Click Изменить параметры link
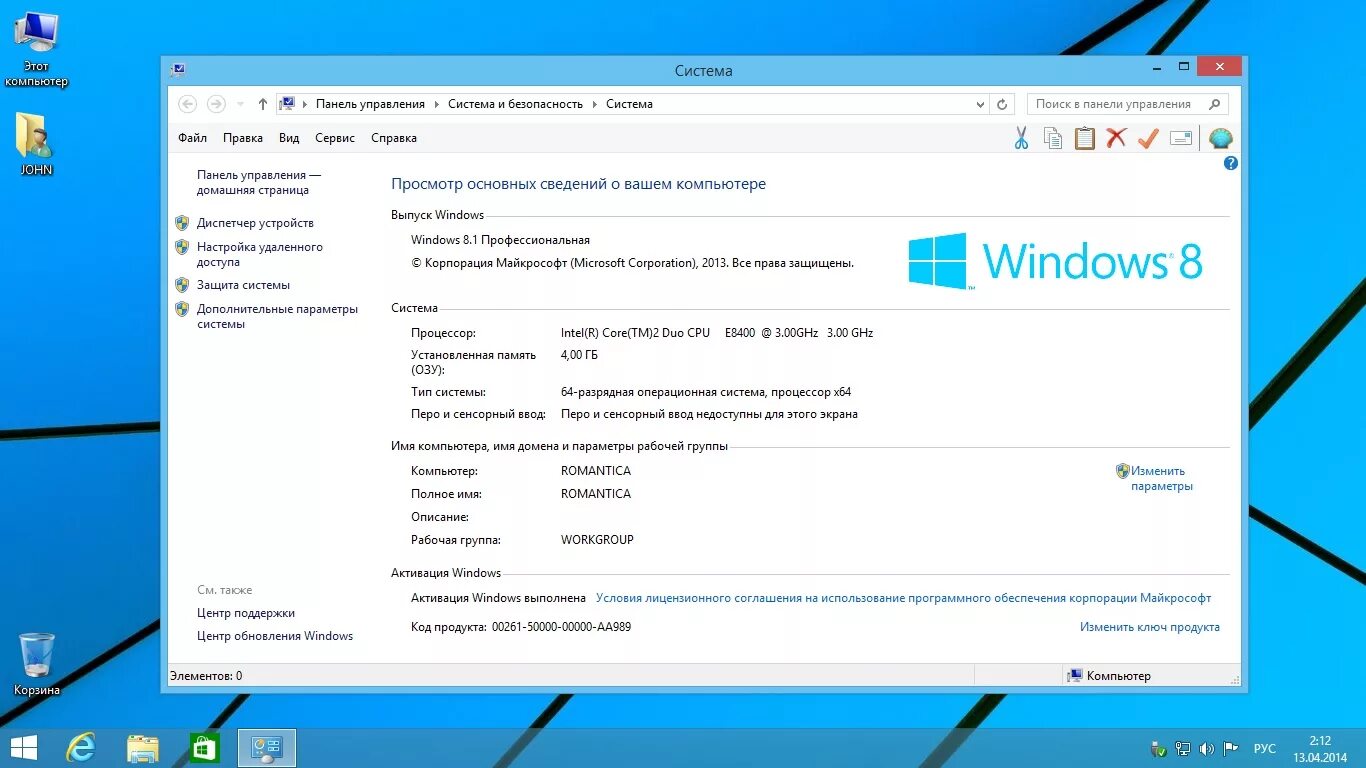 point(1161,478)
